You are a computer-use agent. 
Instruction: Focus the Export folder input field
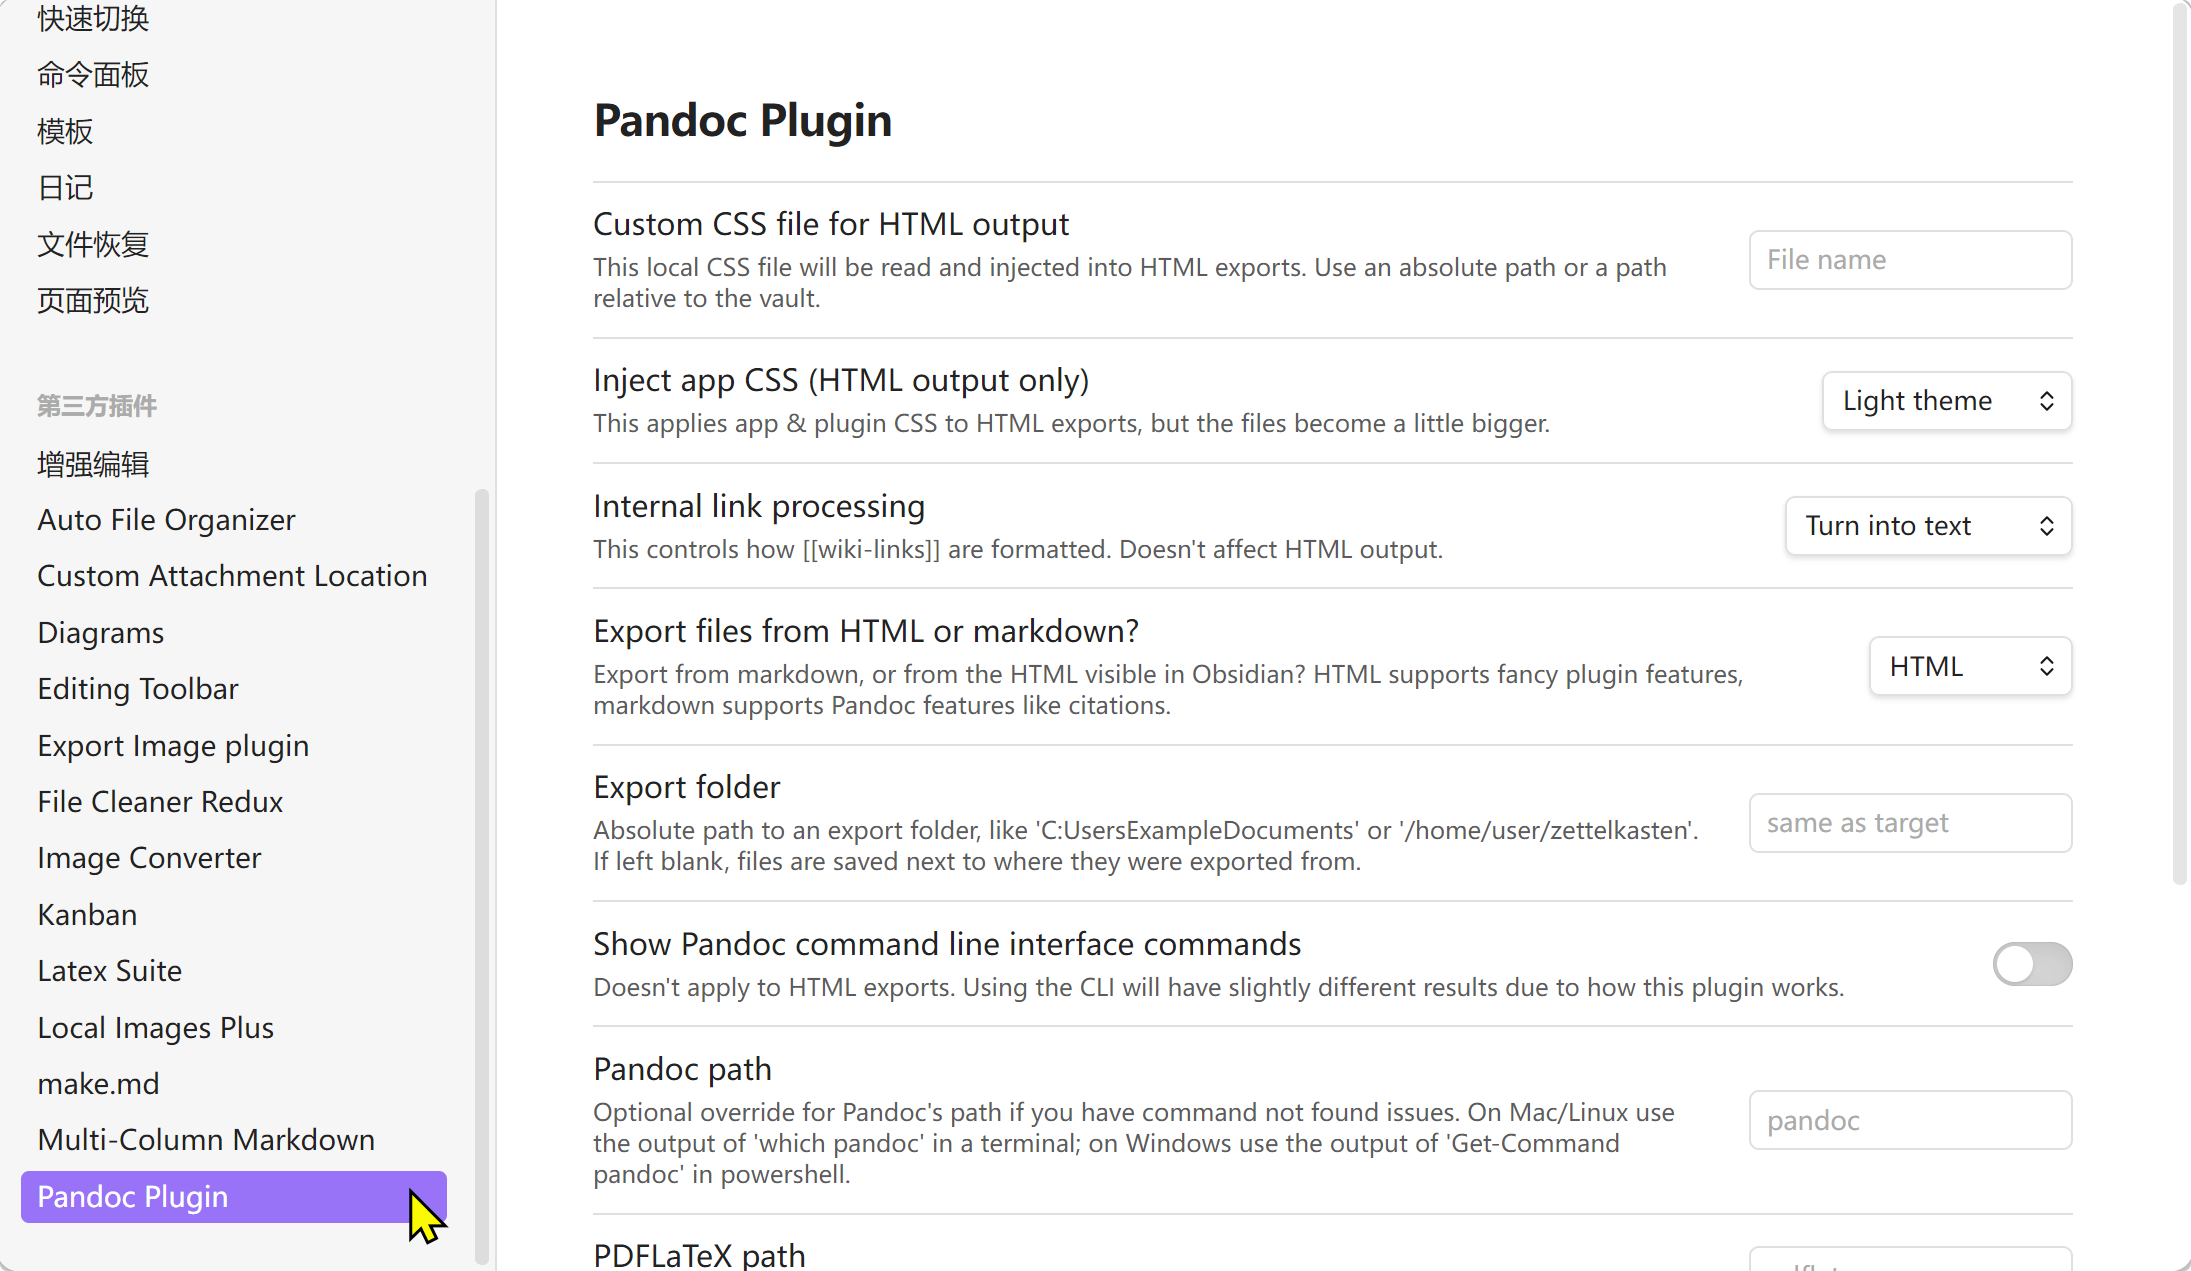coord(1909,823)
